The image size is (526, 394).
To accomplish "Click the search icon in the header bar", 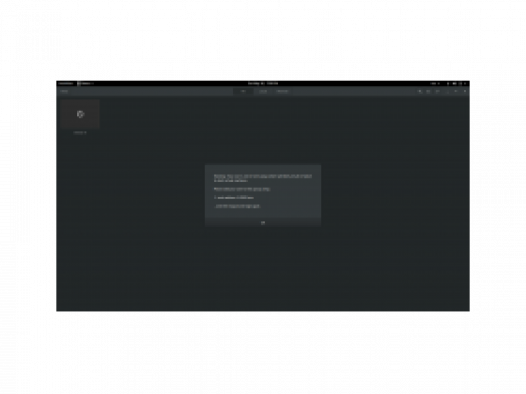I will (419, 91).
